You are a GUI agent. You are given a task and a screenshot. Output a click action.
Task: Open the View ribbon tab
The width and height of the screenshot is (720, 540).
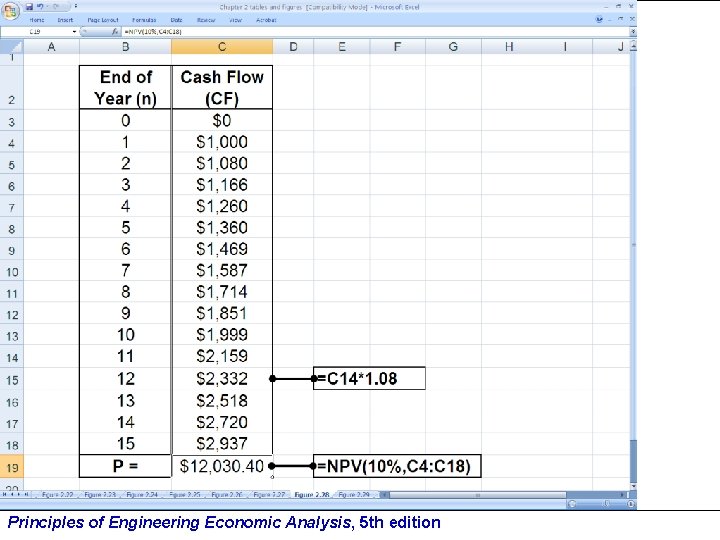pyautogui.click(x=236, y=20)
